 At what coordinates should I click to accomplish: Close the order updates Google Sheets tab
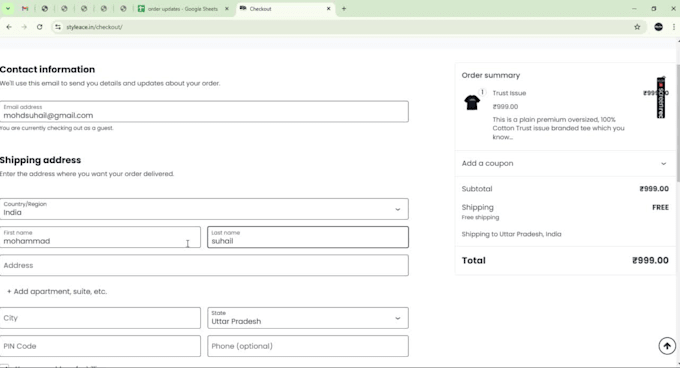click(226, 9)
